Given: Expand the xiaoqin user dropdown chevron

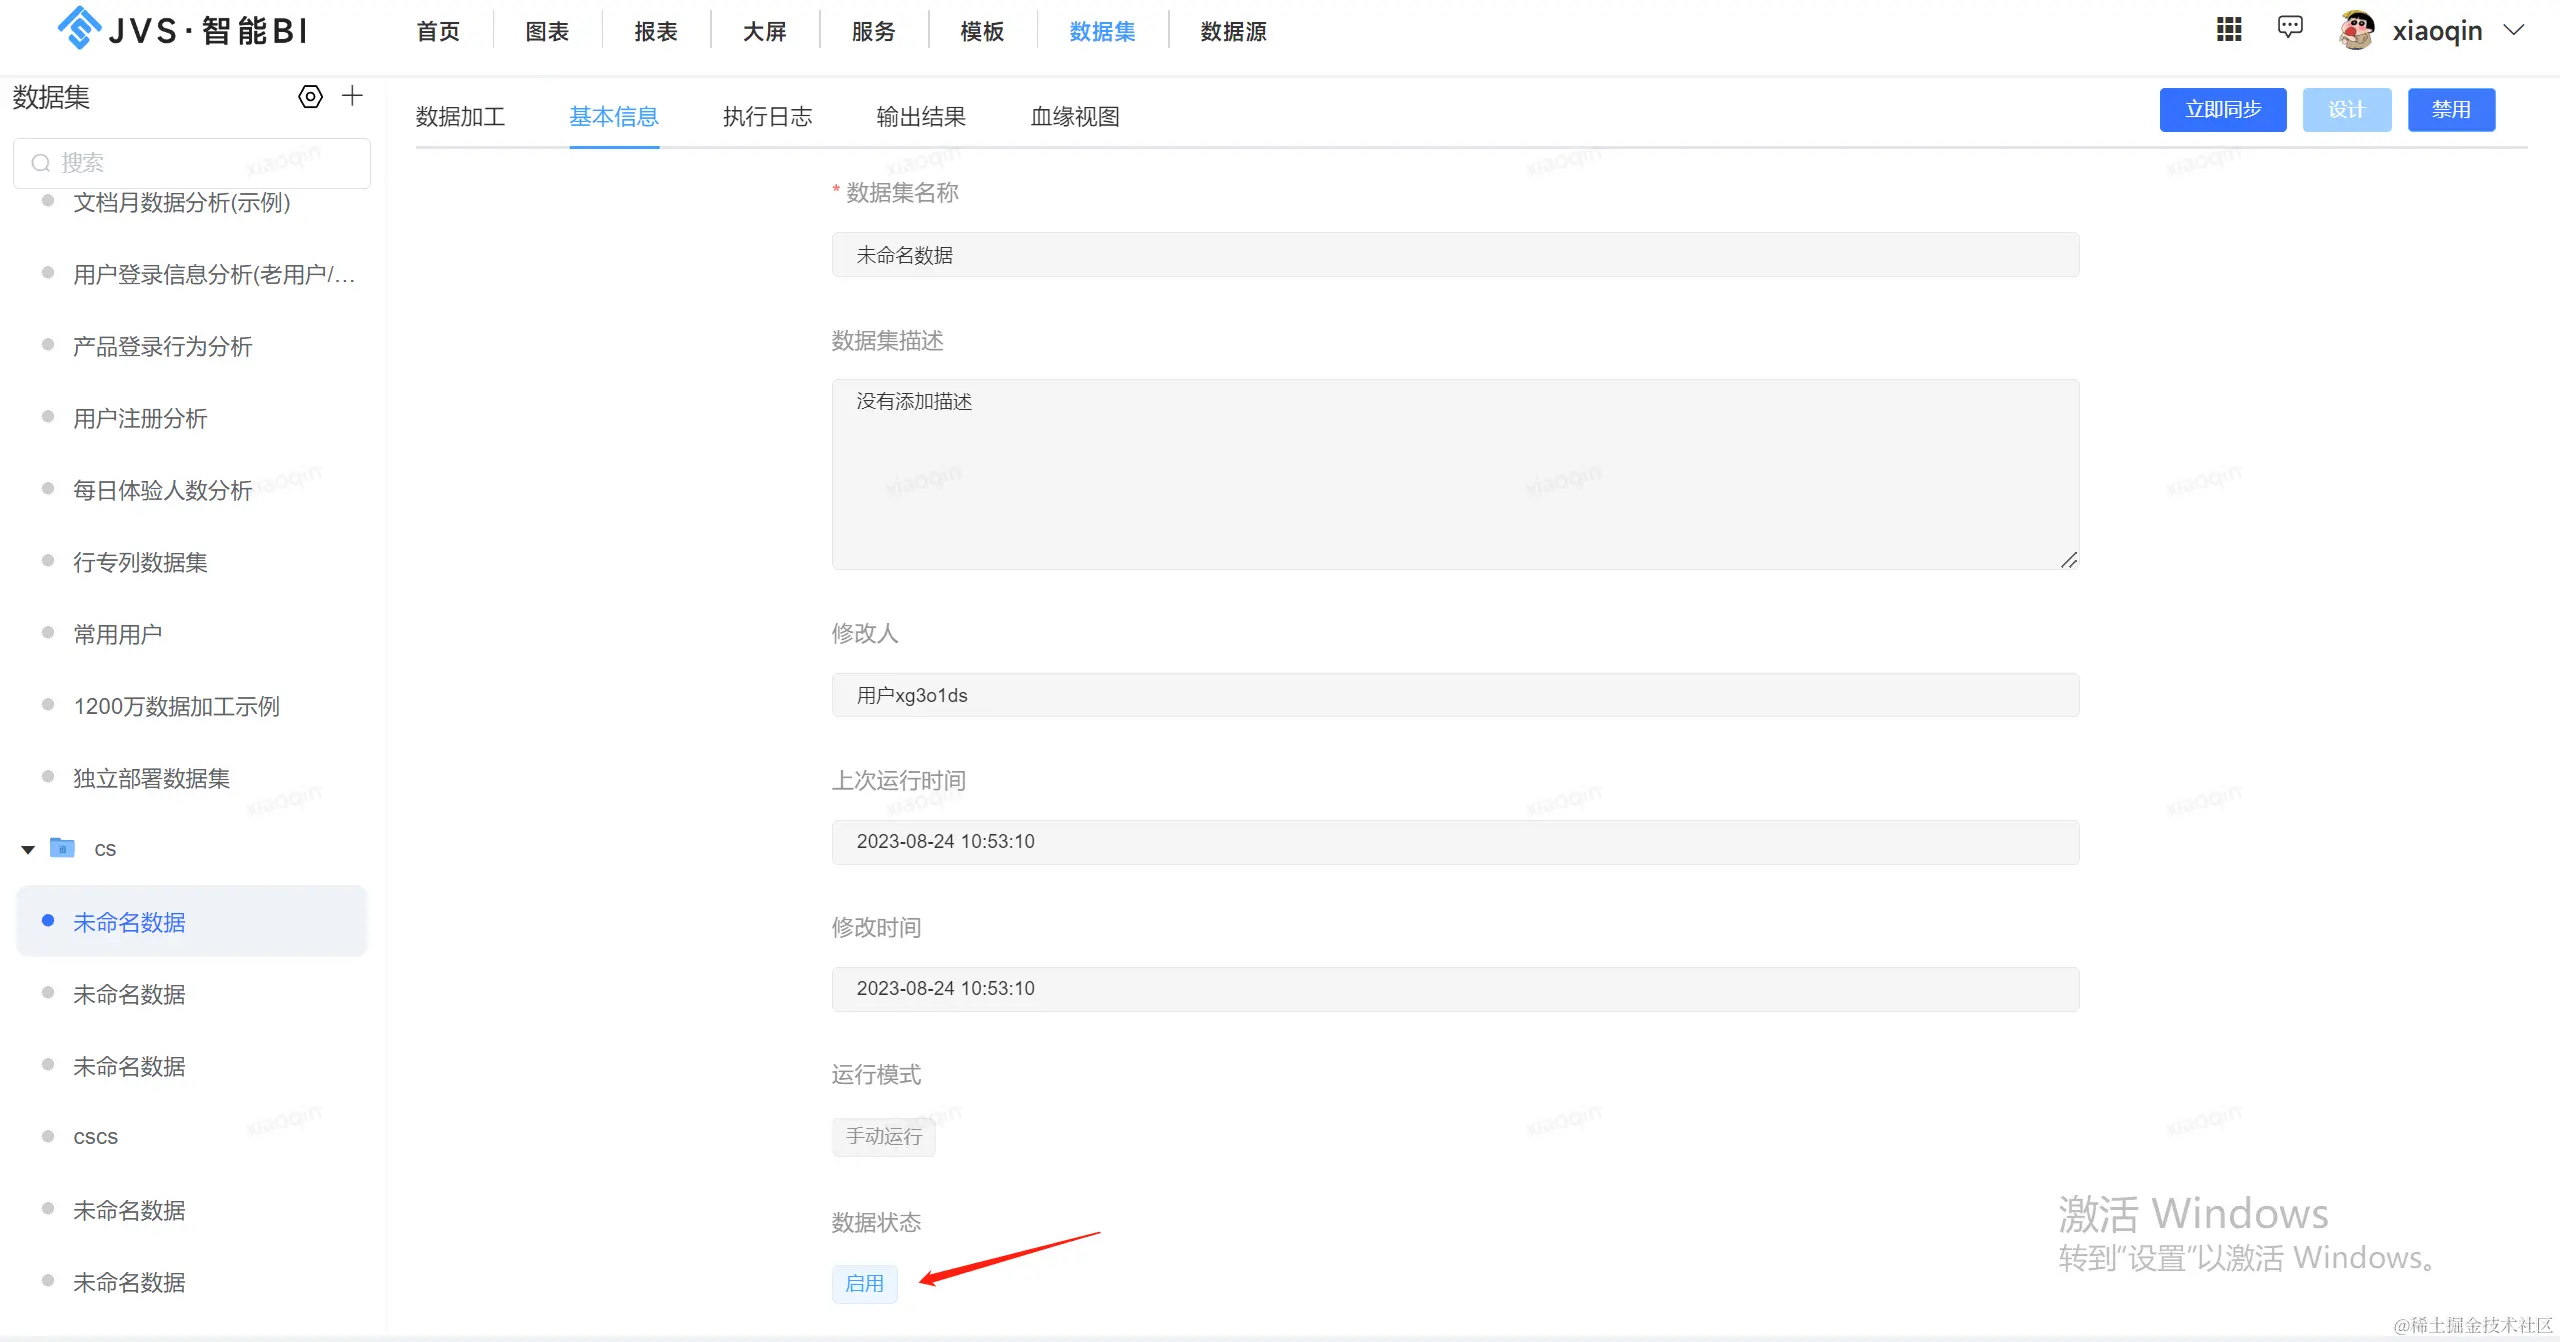Looking at the screenshot, I should point(2514,30).
